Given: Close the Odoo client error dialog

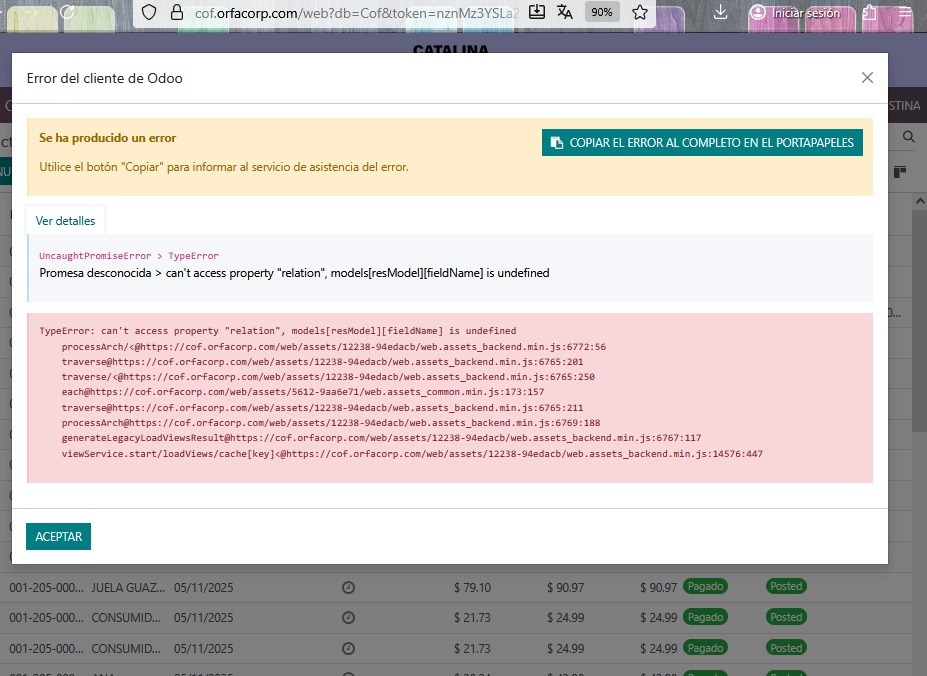Looking at the screenshot, I should 867,78.
